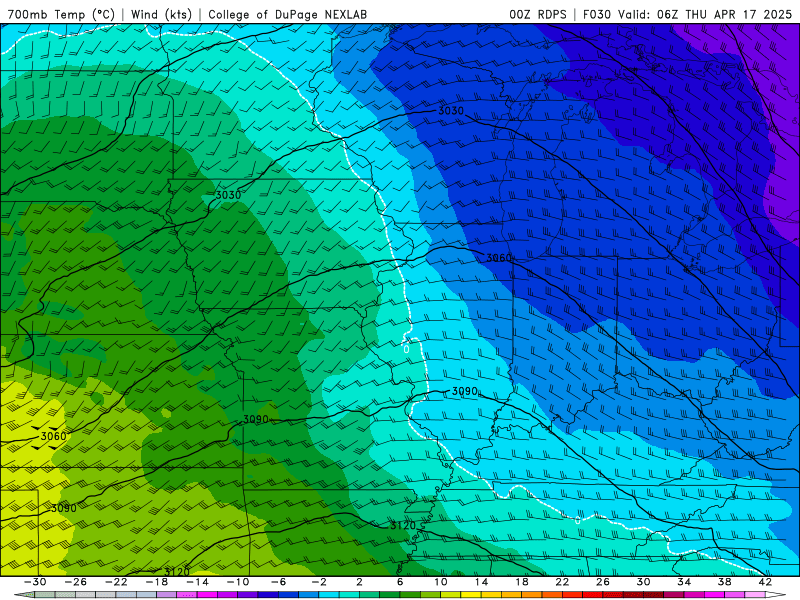Select the 3060 contour label over yellow shading

[x=54, y=436]
